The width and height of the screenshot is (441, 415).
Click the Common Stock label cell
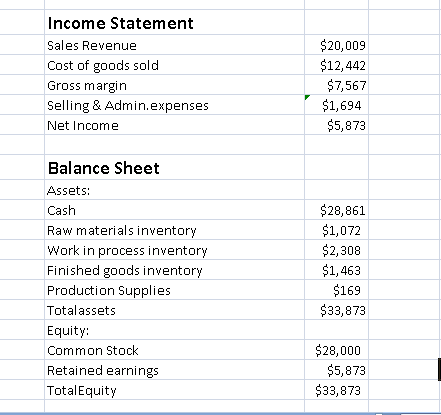pos(174,350)
